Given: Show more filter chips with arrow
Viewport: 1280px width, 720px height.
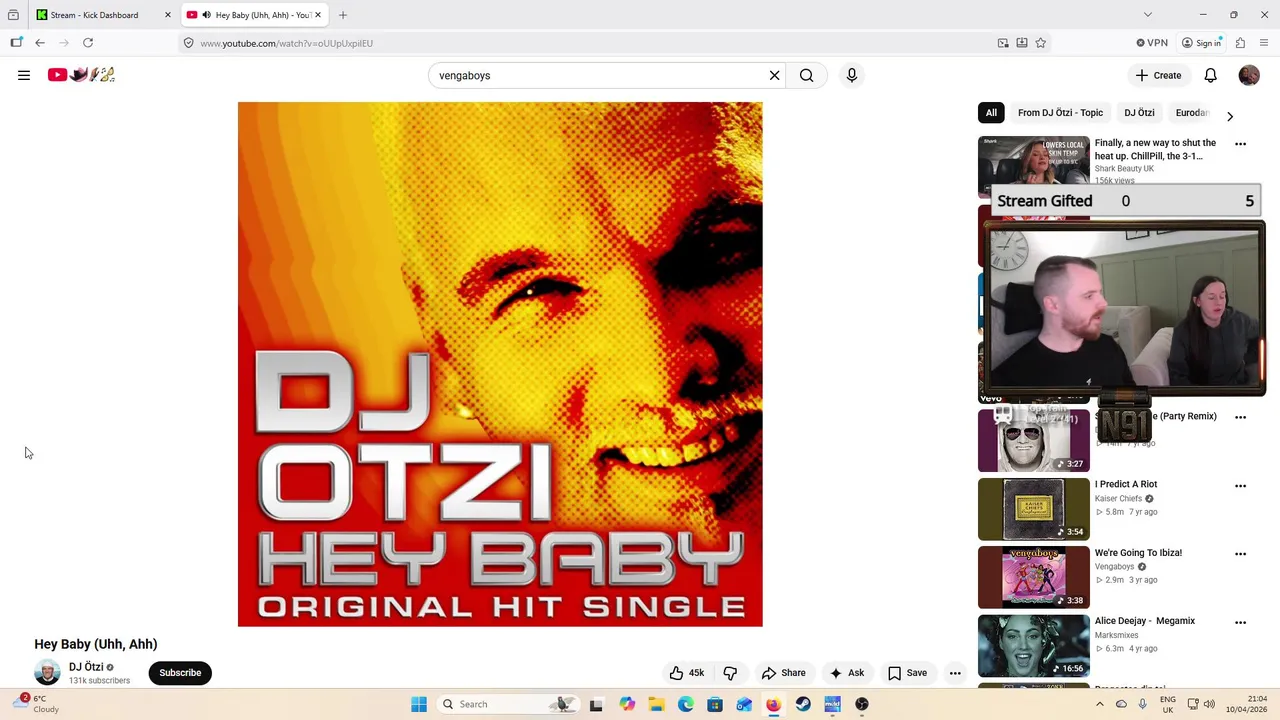Looking at the screenshot, I should [x=1230, y=116].
